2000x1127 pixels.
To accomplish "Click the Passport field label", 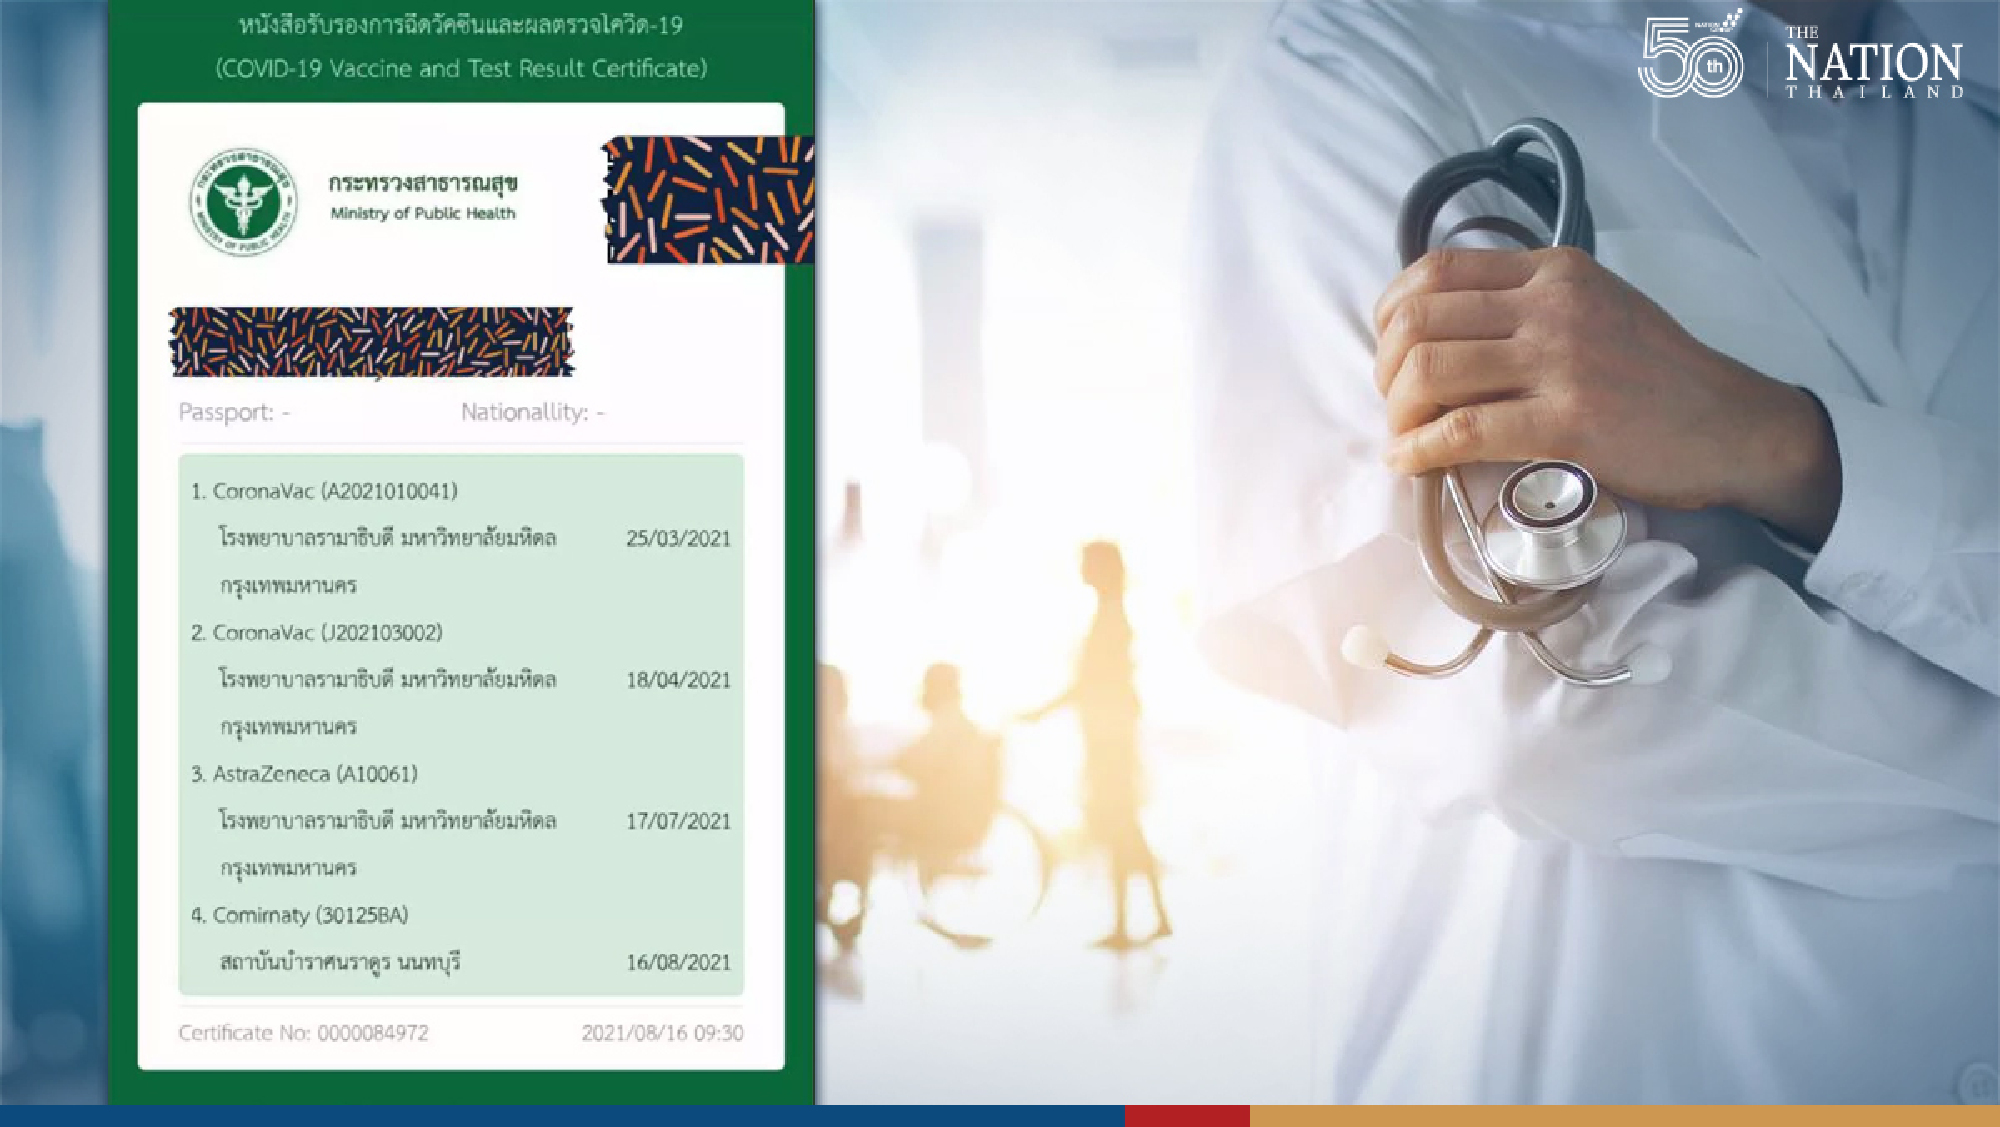I will coord(234,412).
